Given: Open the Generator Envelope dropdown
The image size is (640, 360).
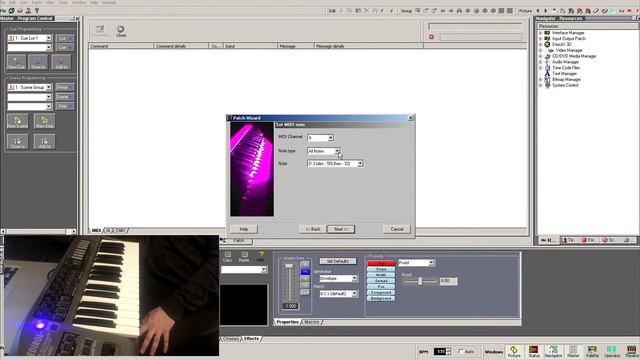Looking at the screenshot, I should pyautogui.click(x=354, y=278).
